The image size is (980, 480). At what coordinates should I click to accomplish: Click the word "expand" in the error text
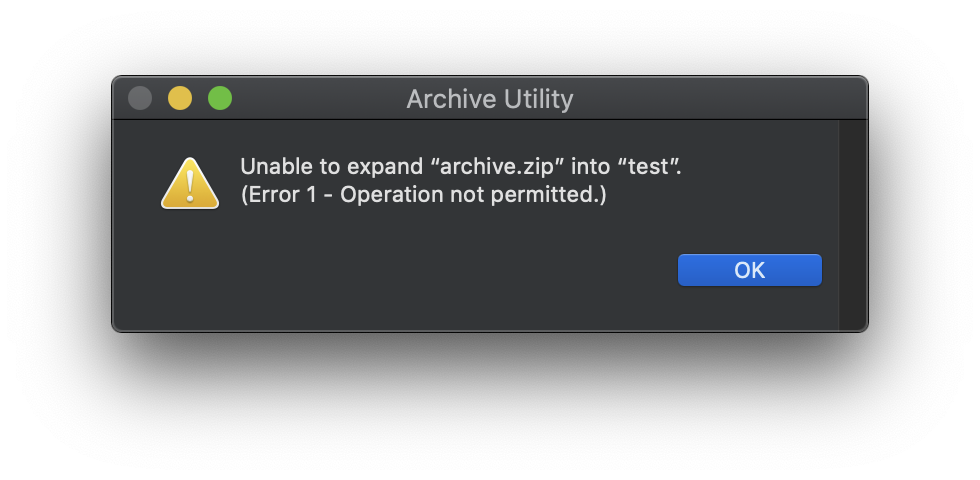coord(385,168)
